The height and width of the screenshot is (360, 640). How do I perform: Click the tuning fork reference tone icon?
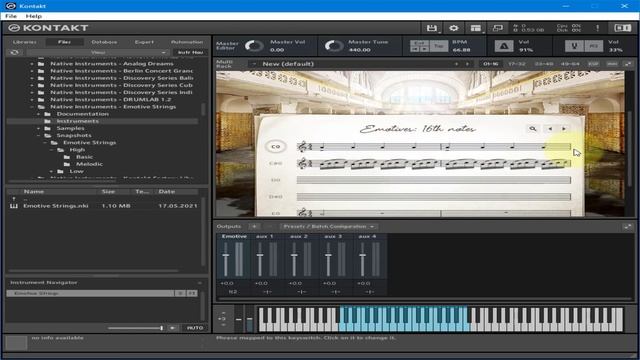point(574,46)
